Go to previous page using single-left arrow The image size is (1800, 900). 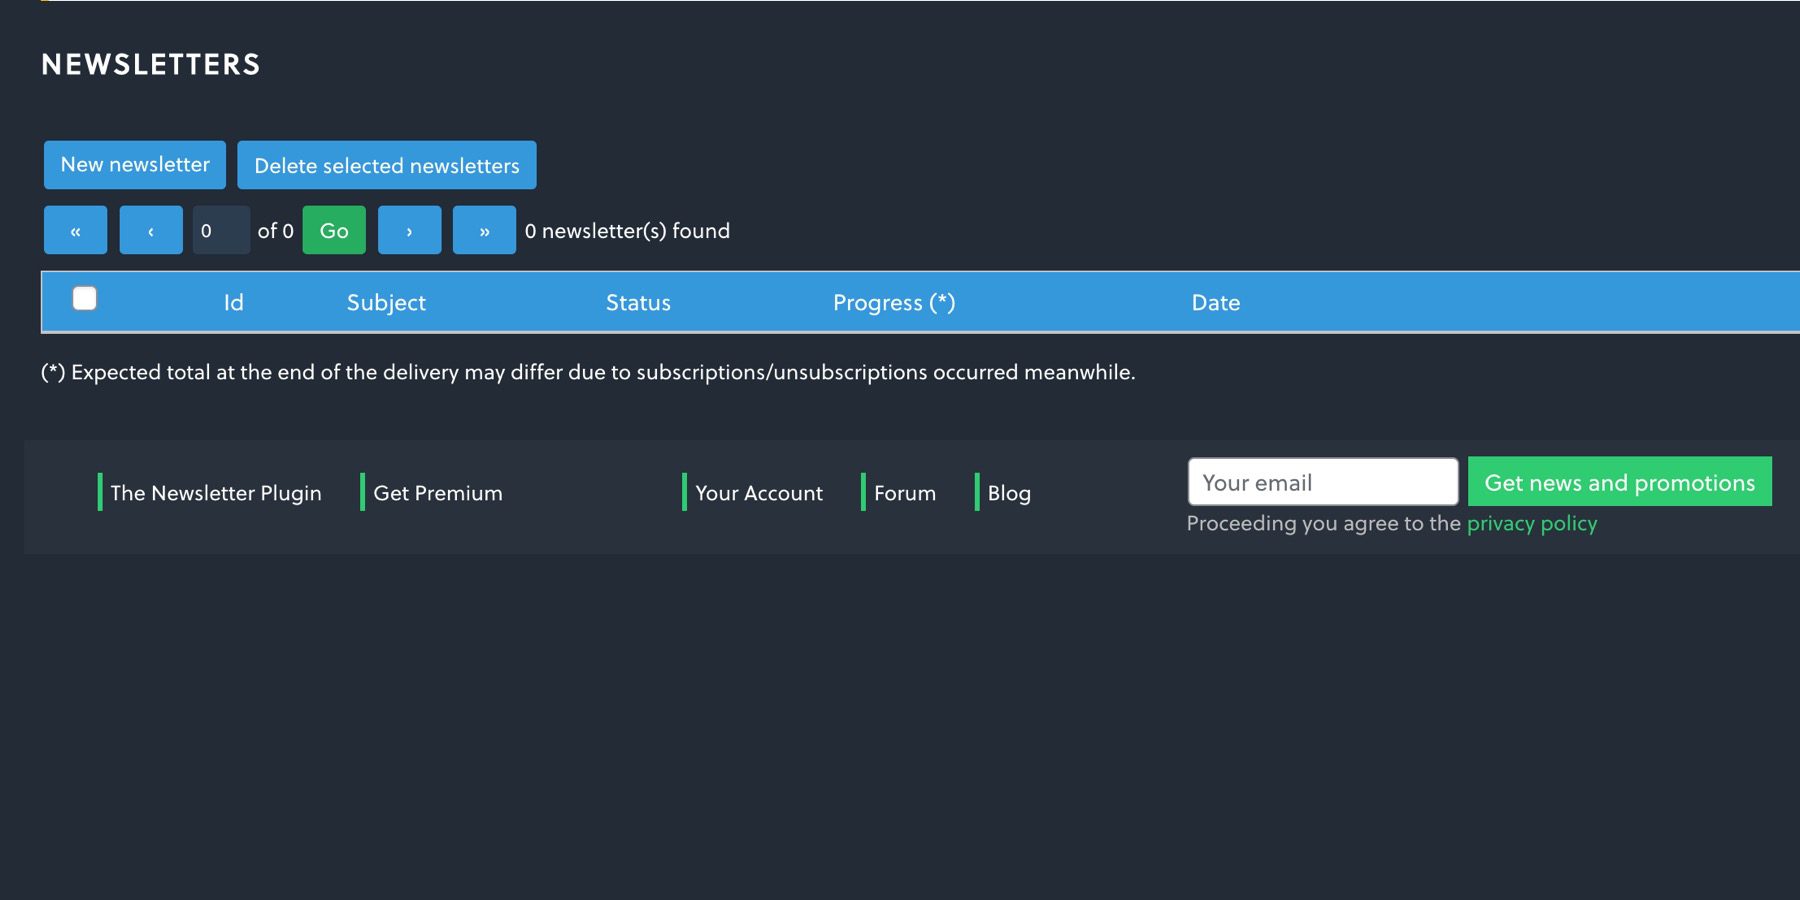click(151, 231)
